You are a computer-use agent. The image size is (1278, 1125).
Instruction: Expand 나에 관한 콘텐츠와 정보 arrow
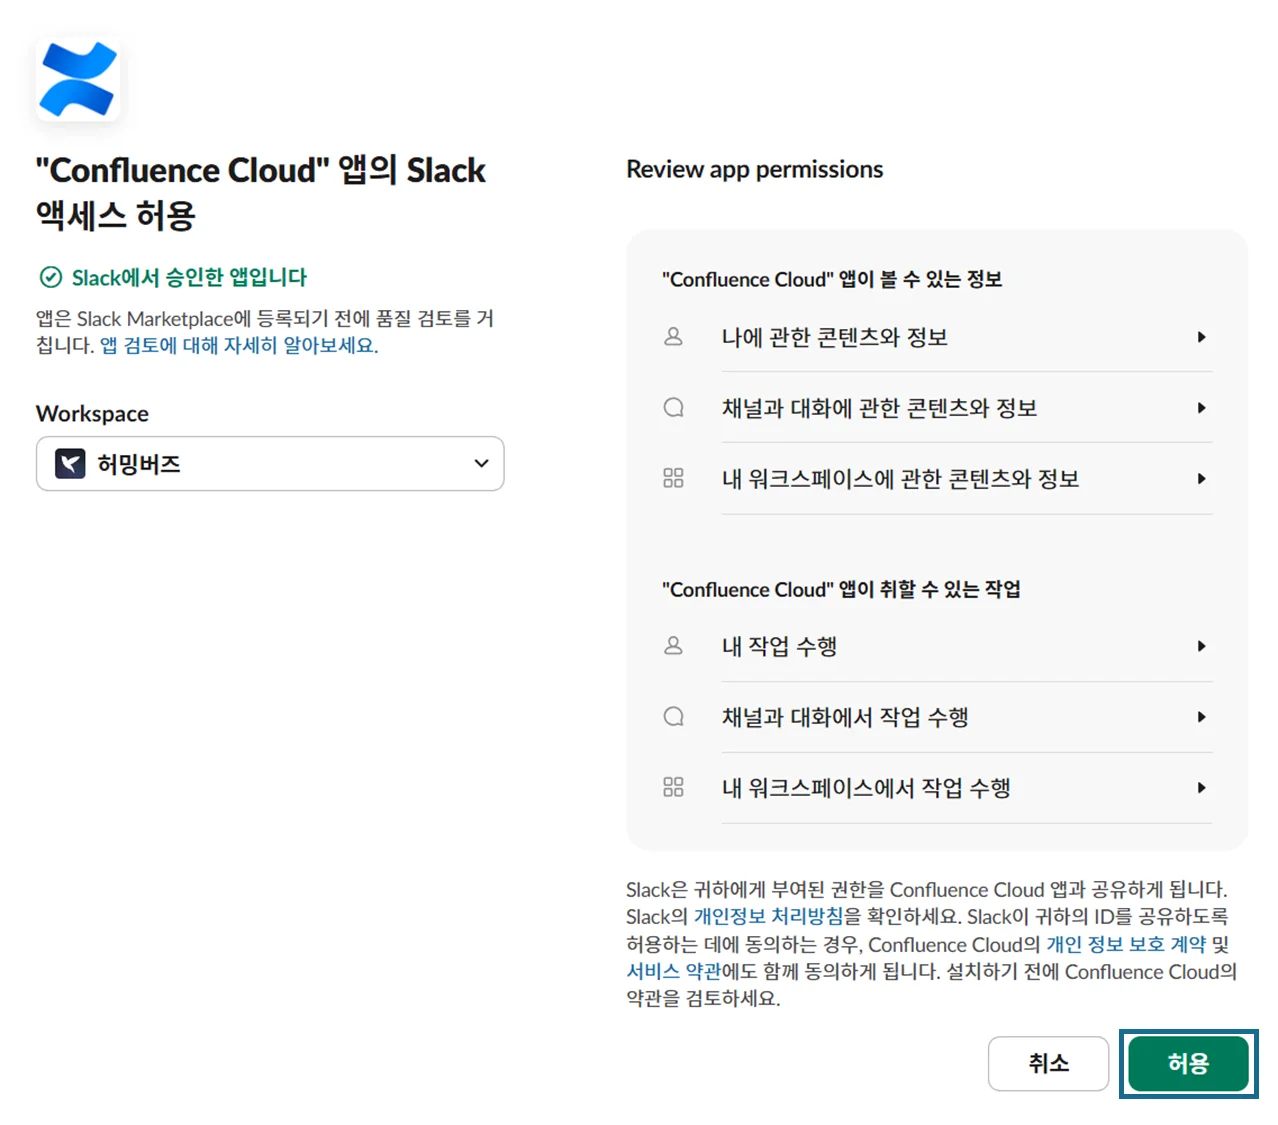[x=1201, y=337]
